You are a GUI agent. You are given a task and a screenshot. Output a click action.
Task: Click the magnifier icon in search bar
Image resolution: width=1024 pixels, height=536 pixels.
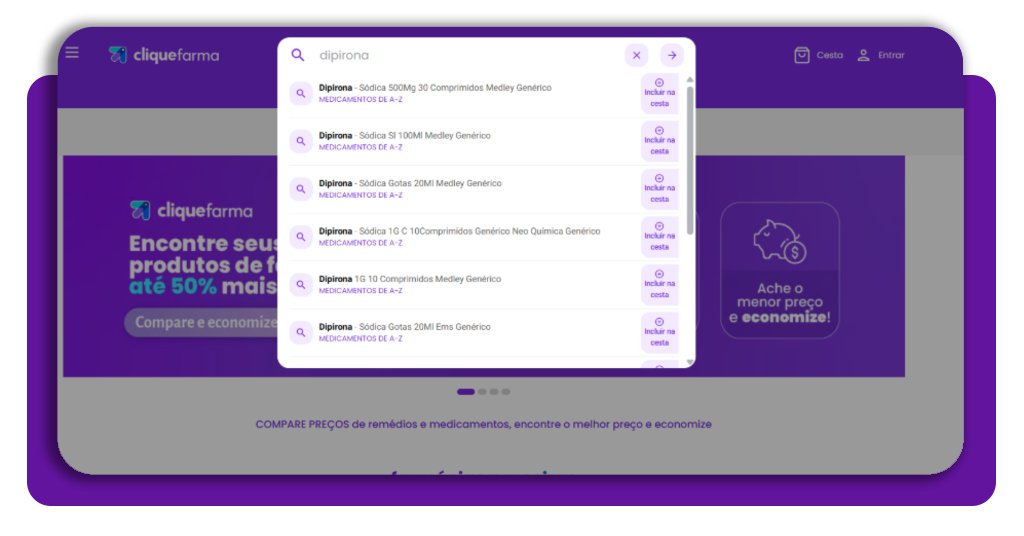click(x=298, y=55)
